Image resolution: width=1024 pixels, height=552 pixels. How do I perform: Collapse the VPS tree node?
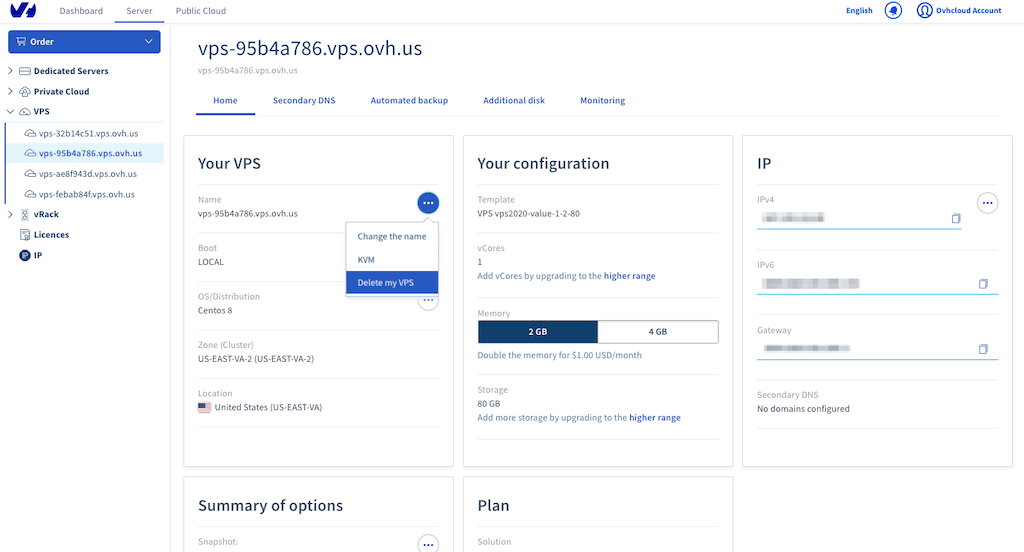point(10,112)
